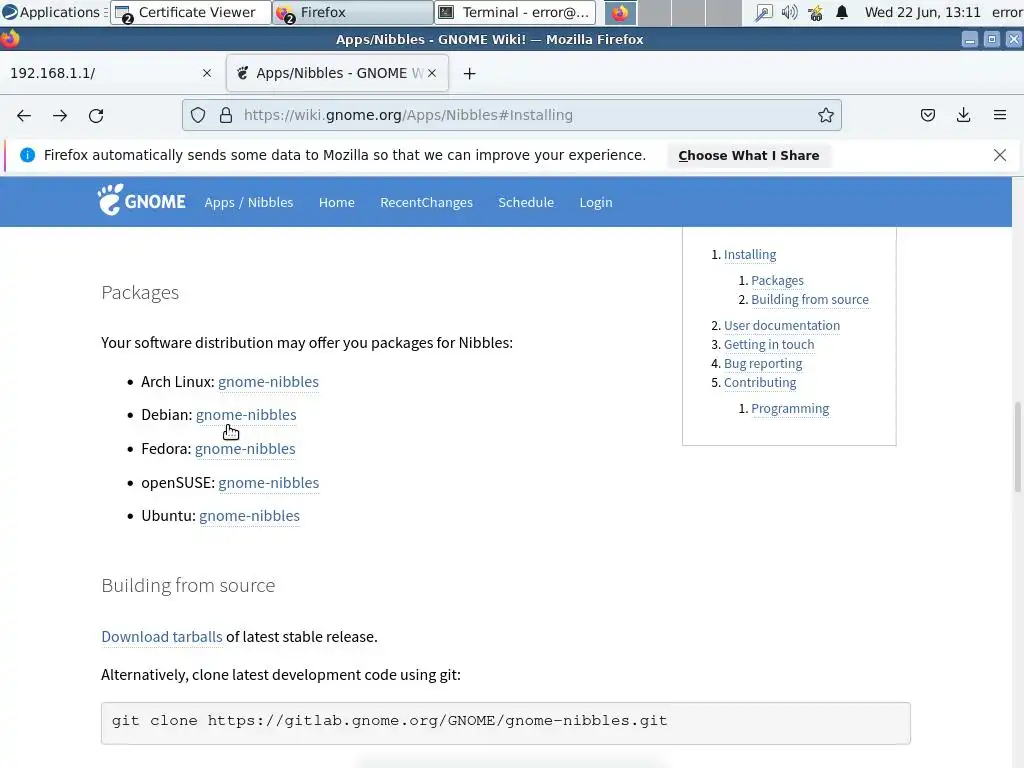Open notifications bell in system tray
Image resolution: width=1024 pixels, height=768 pixels.
coord(842,12)
